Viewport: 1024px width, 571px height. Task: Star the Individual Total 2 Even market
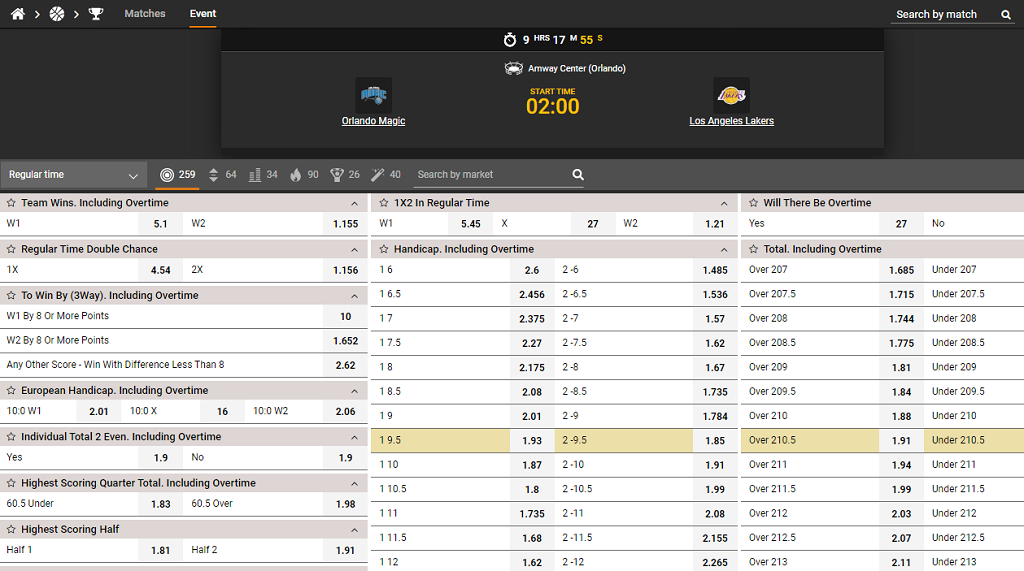[x=11, y=437]
